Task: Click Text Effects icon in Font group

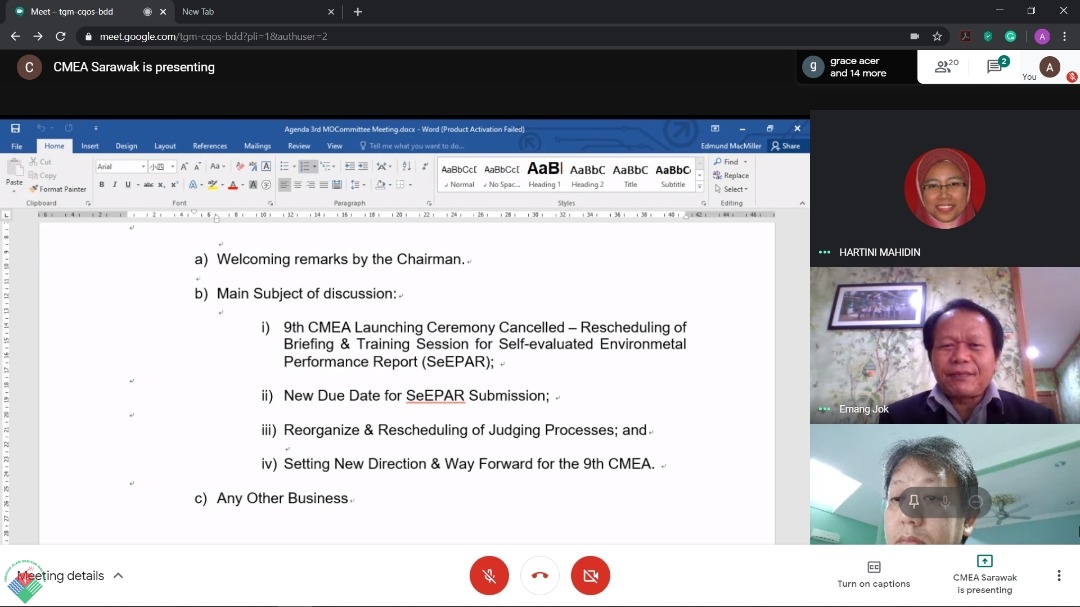Action: coord(193,185)
